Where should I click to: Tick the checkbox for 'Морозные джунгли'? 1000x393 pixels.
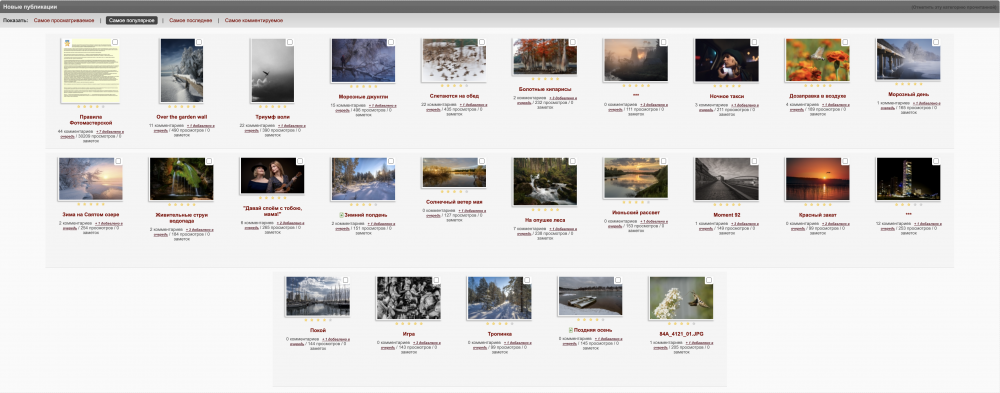[391, 42]
